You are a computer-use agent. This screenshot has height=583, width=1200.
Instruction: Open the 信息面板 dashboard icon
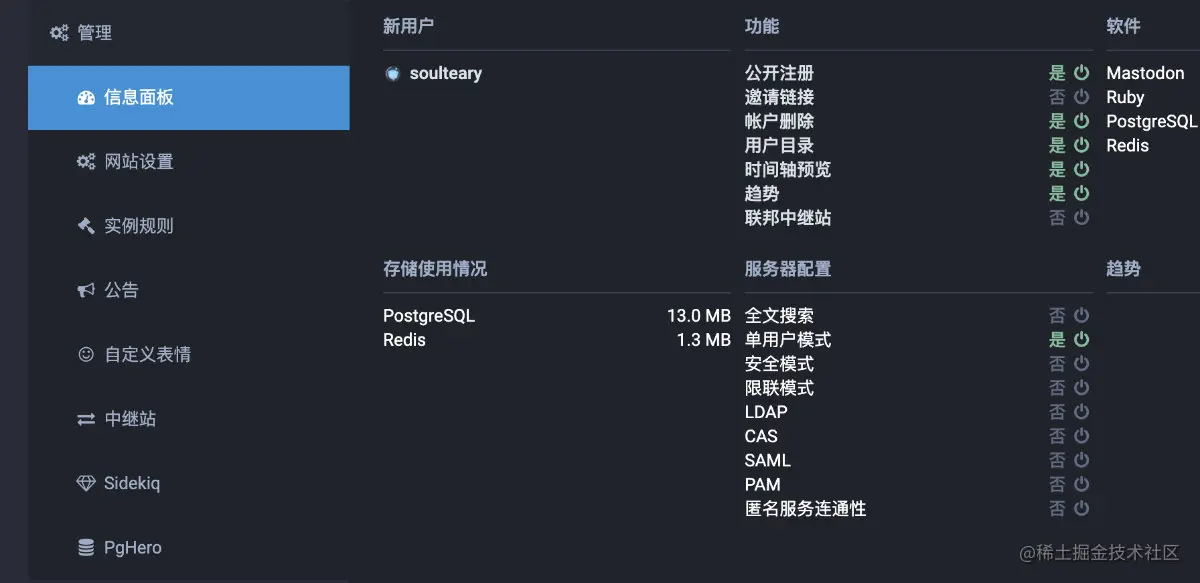(x=86, y=97)
